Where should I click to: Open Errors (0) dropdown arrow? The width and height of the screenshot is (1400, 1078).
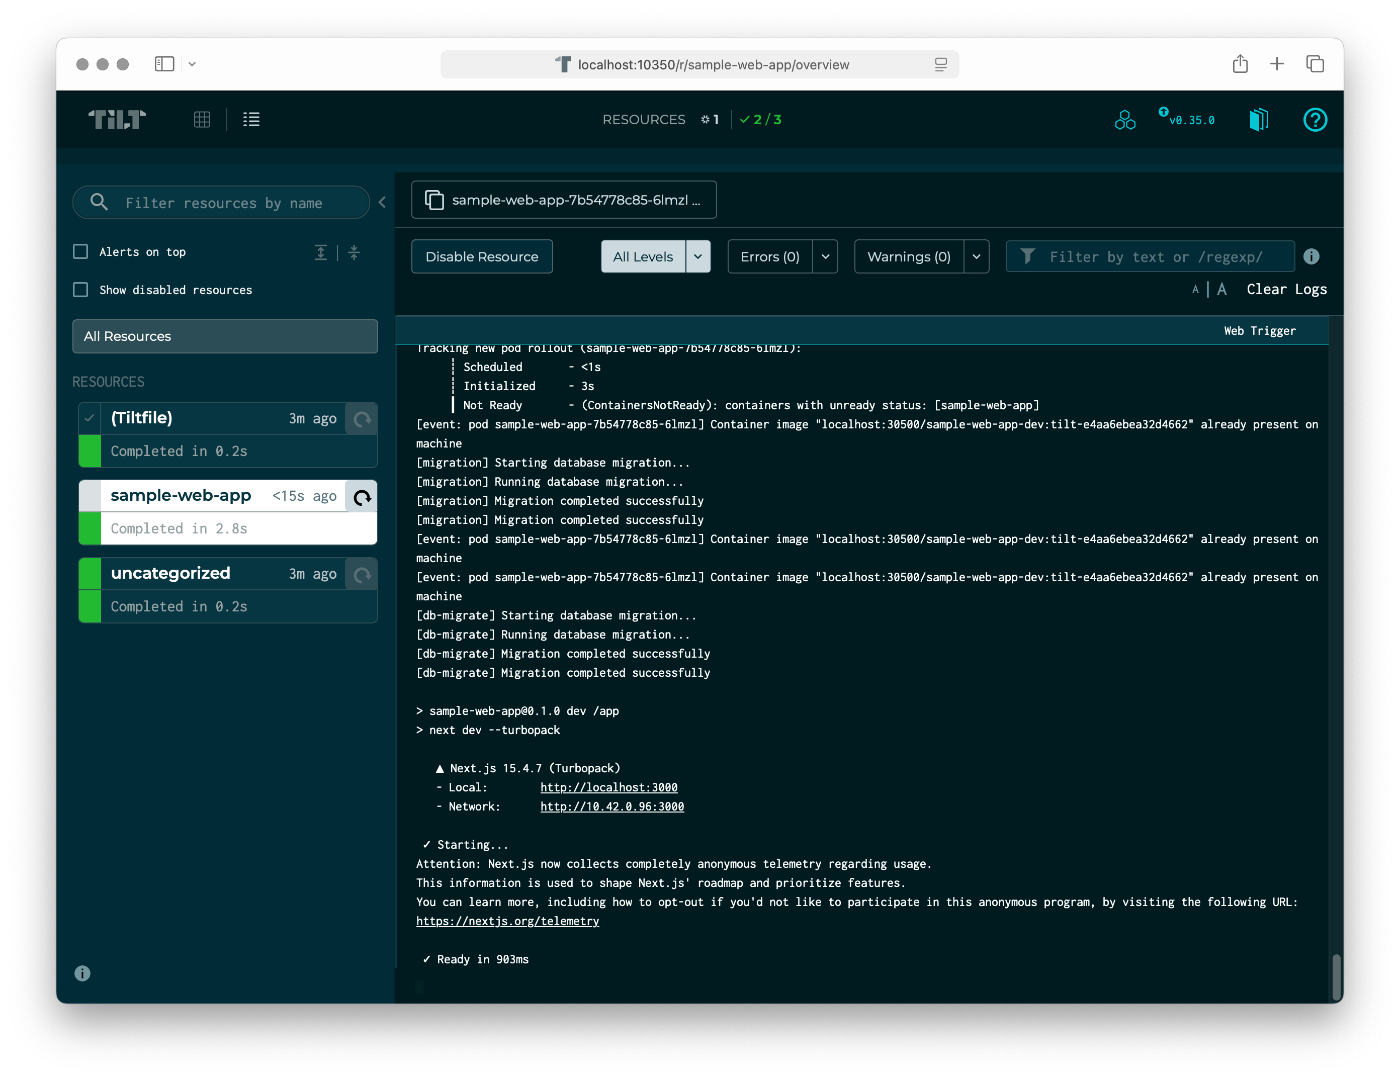coord(825,257)
